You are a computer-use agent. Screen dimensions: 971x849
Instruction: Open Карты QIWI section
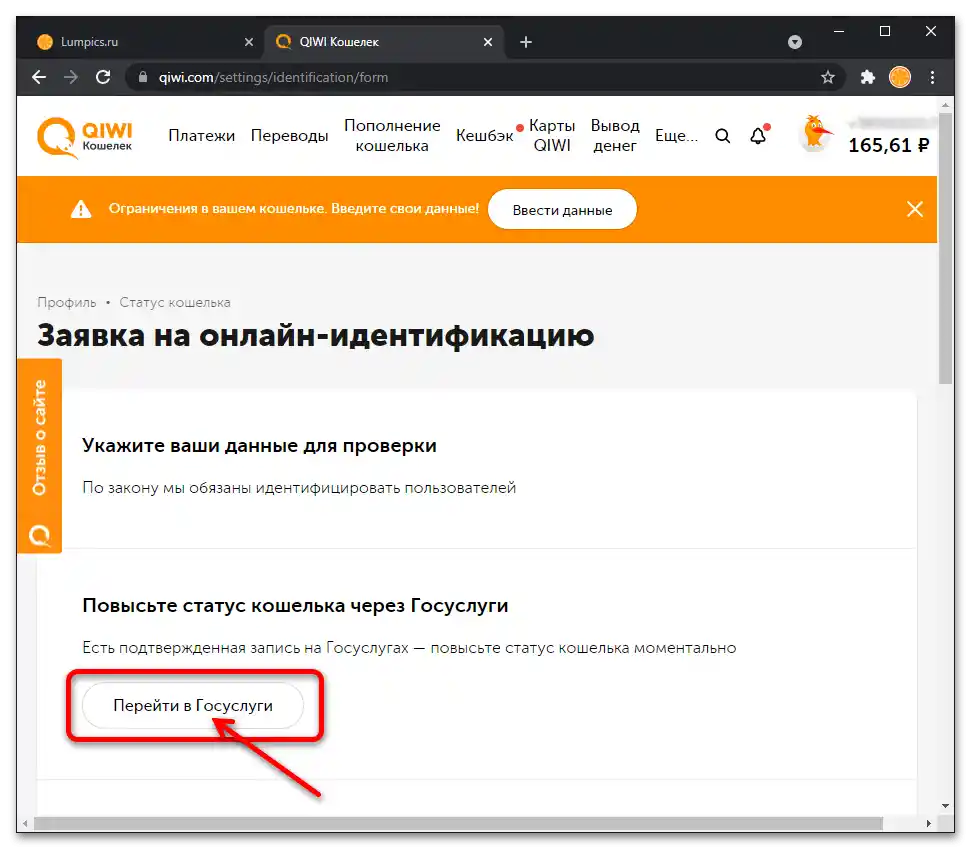point(552,136)
